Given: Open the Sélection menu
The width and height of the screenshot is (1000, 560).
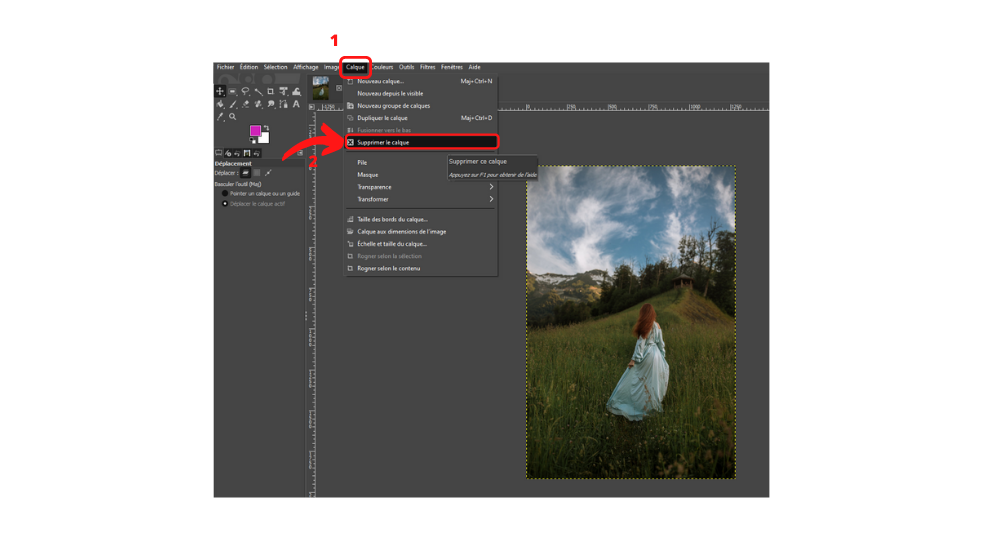Looking at the screenshot, I should (276, 67).
